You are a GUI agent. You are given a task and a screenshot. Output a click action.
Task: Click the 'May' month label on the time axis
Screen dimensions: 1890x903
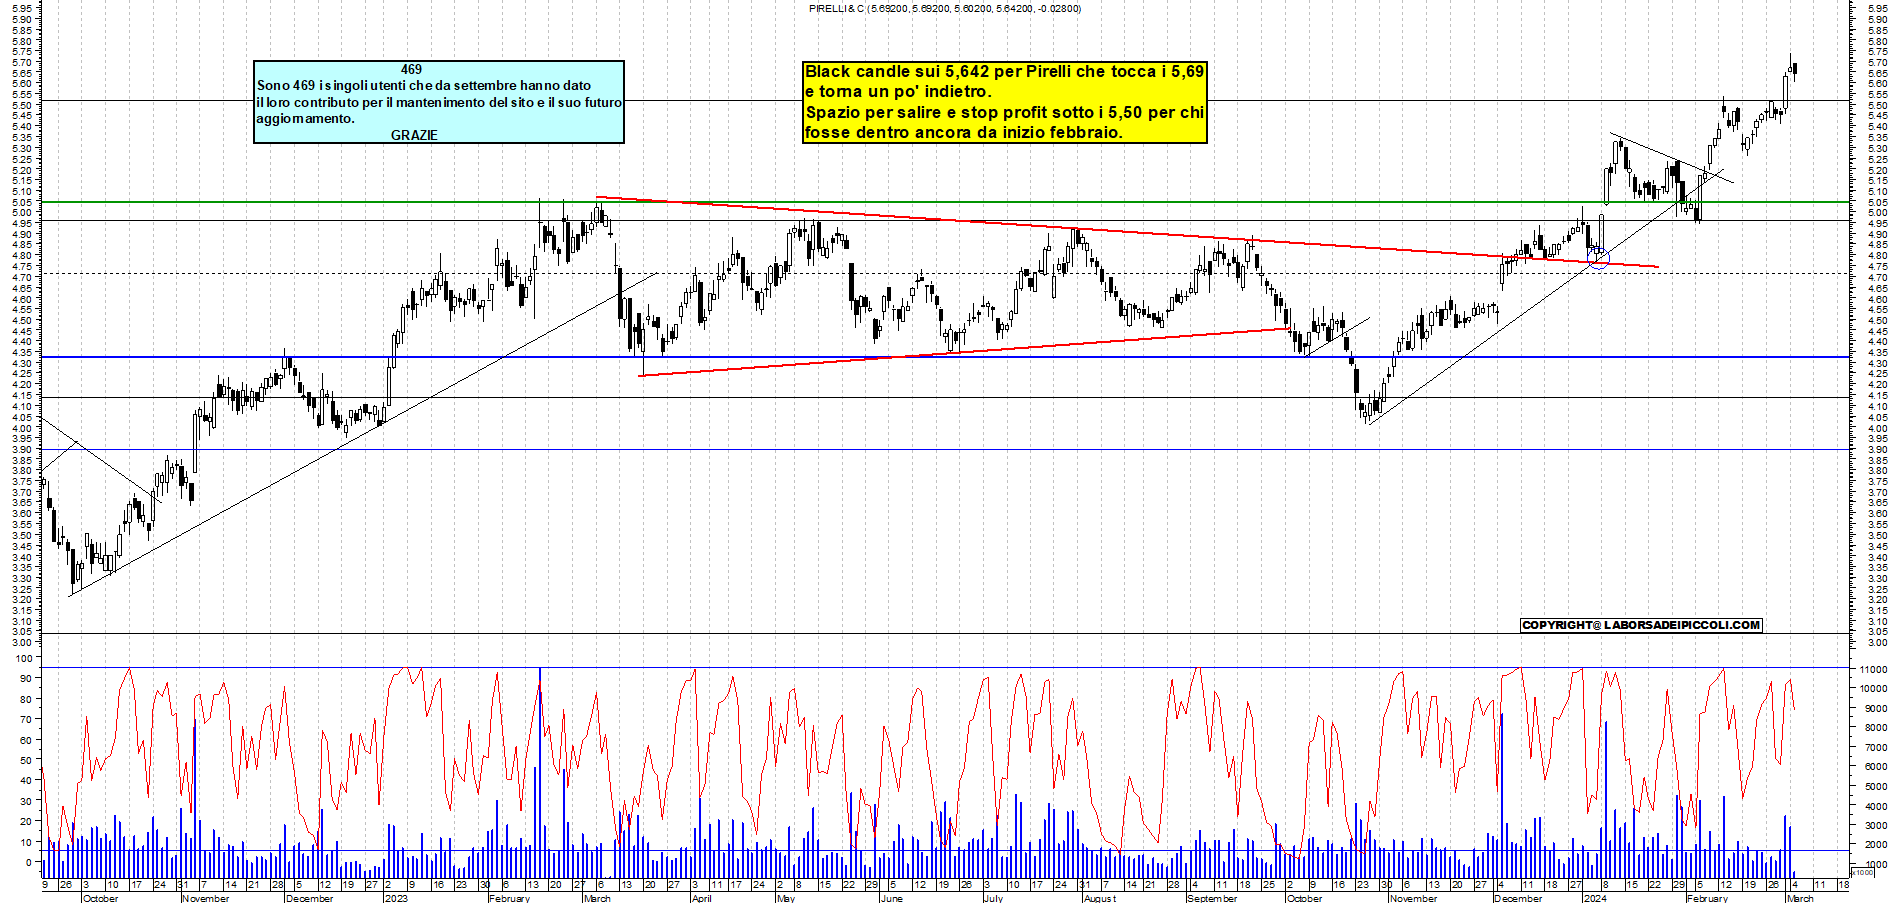pos(786,898)
